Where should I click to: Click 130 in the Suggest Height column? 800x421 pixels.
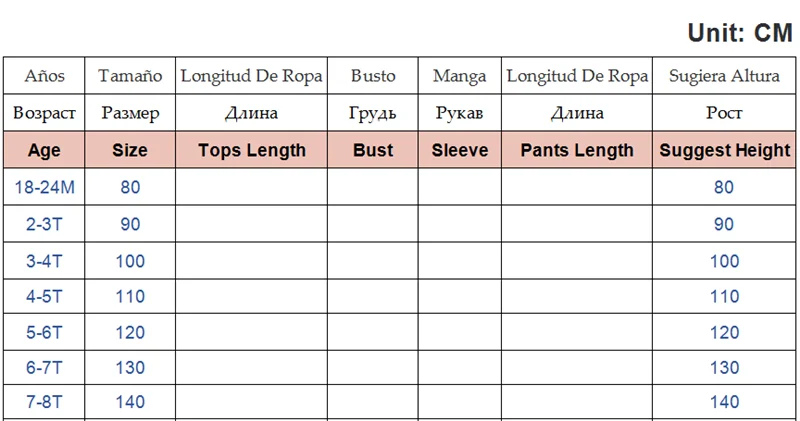pyautogui.click(x=724, y=367)
